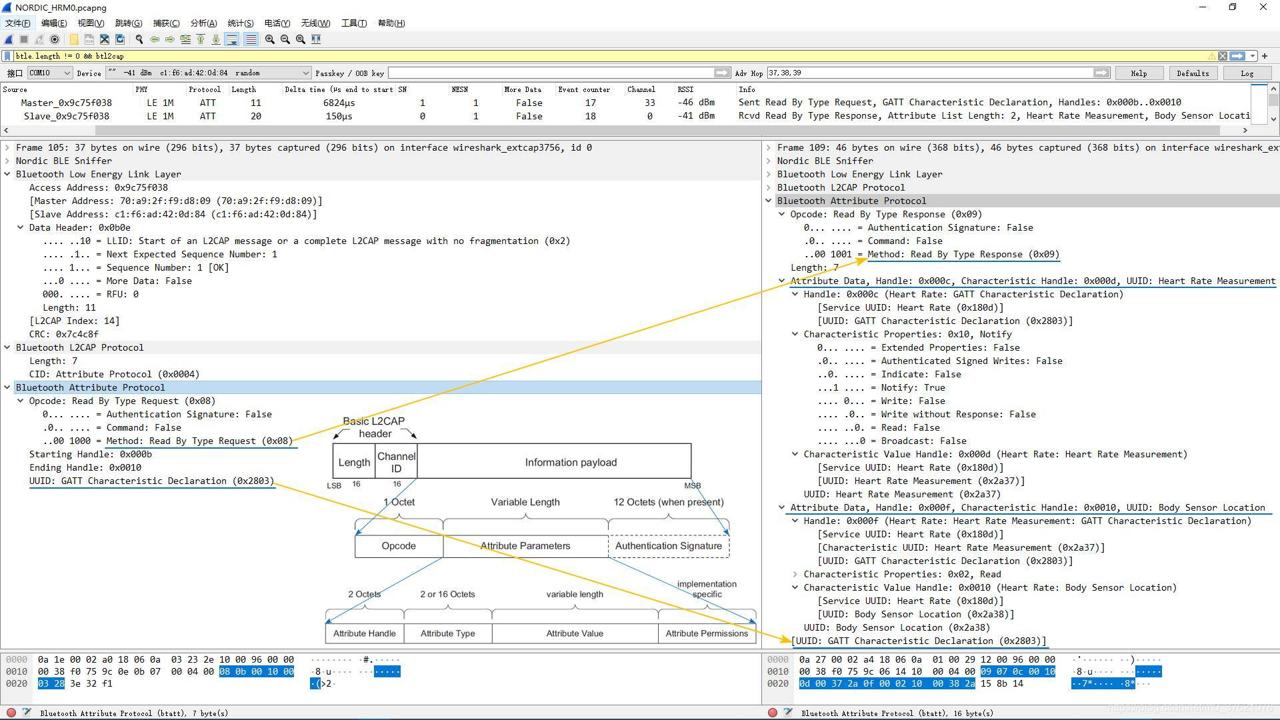Apply the display filter arrow
This screenshot has width=1280, height=720.
pos(1237,56)
